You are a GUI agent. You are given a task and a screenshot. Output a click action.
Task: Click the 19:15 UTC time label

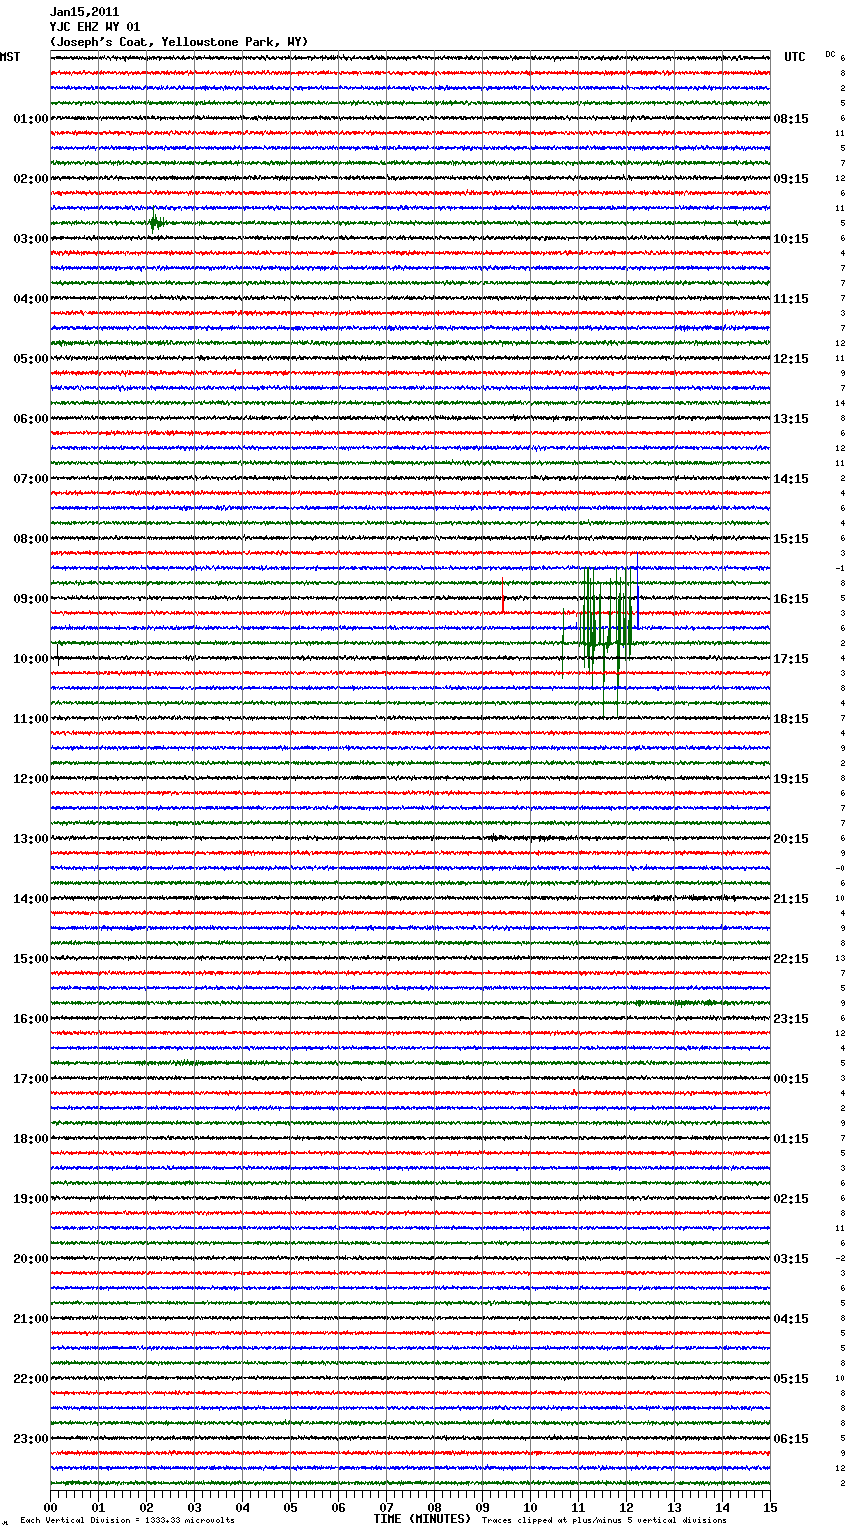click(x=791, y=779)
